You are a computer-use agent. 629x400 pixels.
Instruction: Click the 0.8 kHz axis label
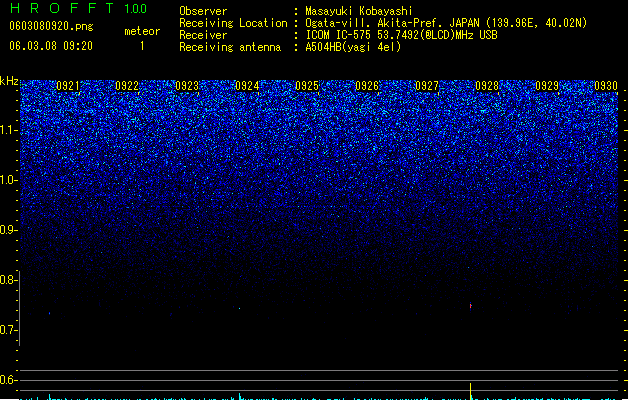pos(8,280)
